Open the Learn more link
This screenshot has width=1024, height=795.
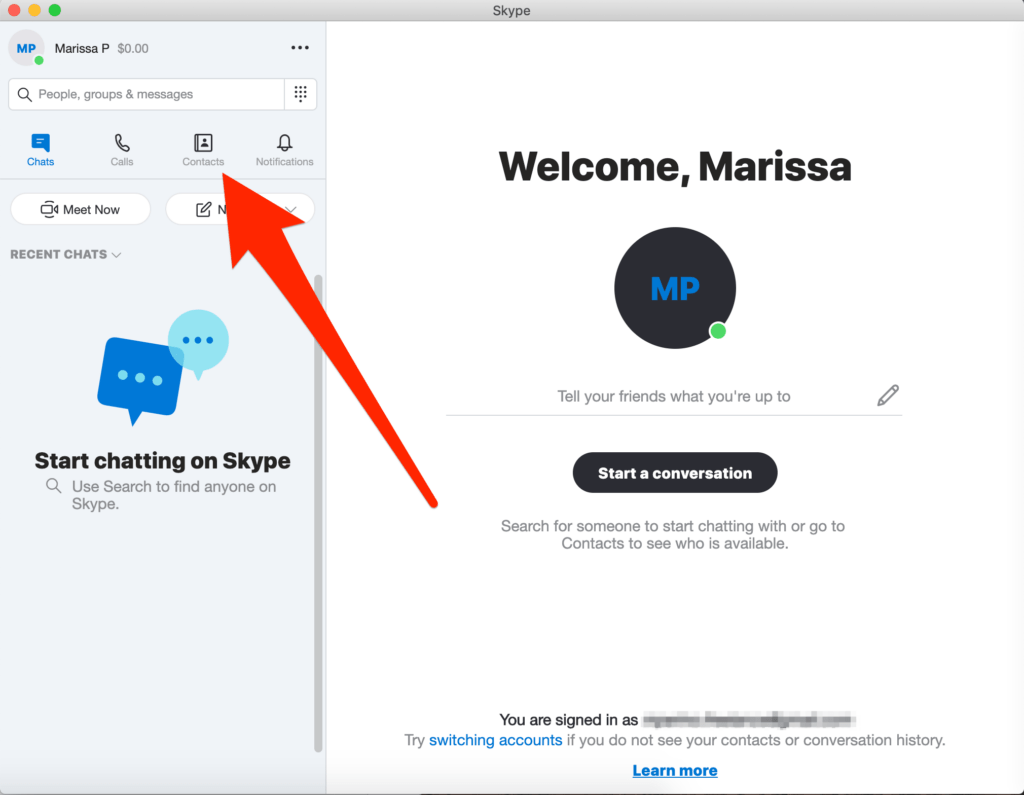tap(675, 770)
